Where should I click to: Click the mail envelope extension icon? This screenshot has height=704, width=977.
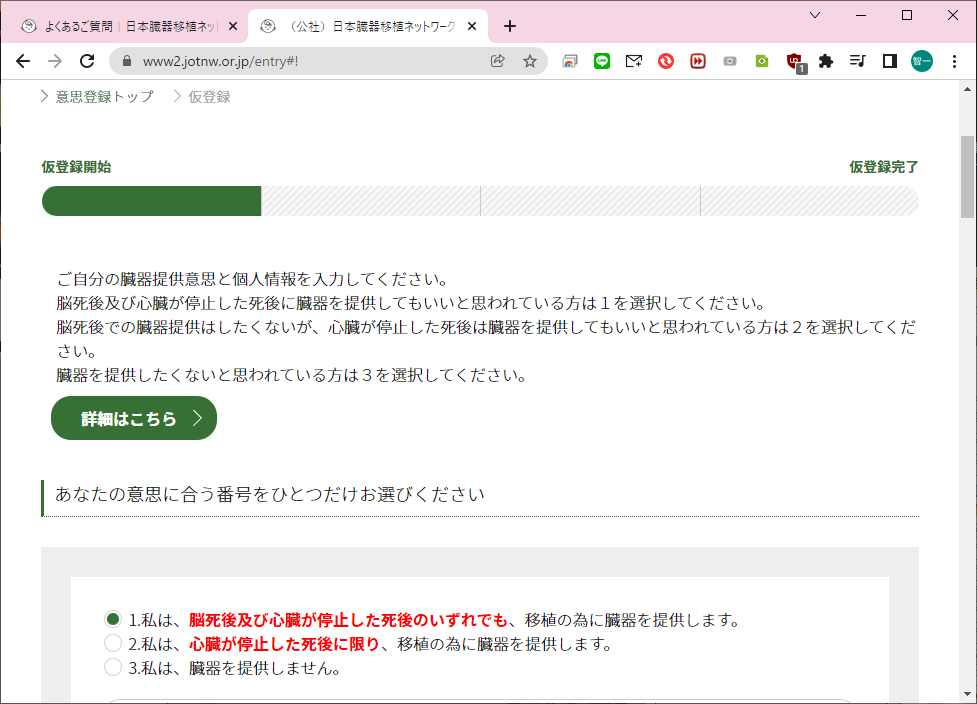(x=633, y=61)
